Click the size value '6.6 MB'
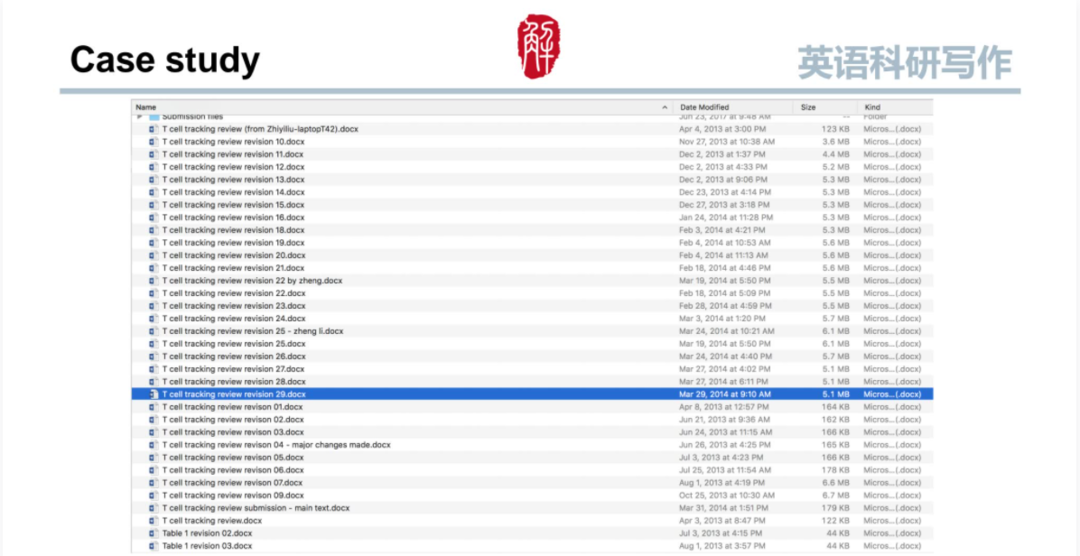 click(x=835, y=483)
